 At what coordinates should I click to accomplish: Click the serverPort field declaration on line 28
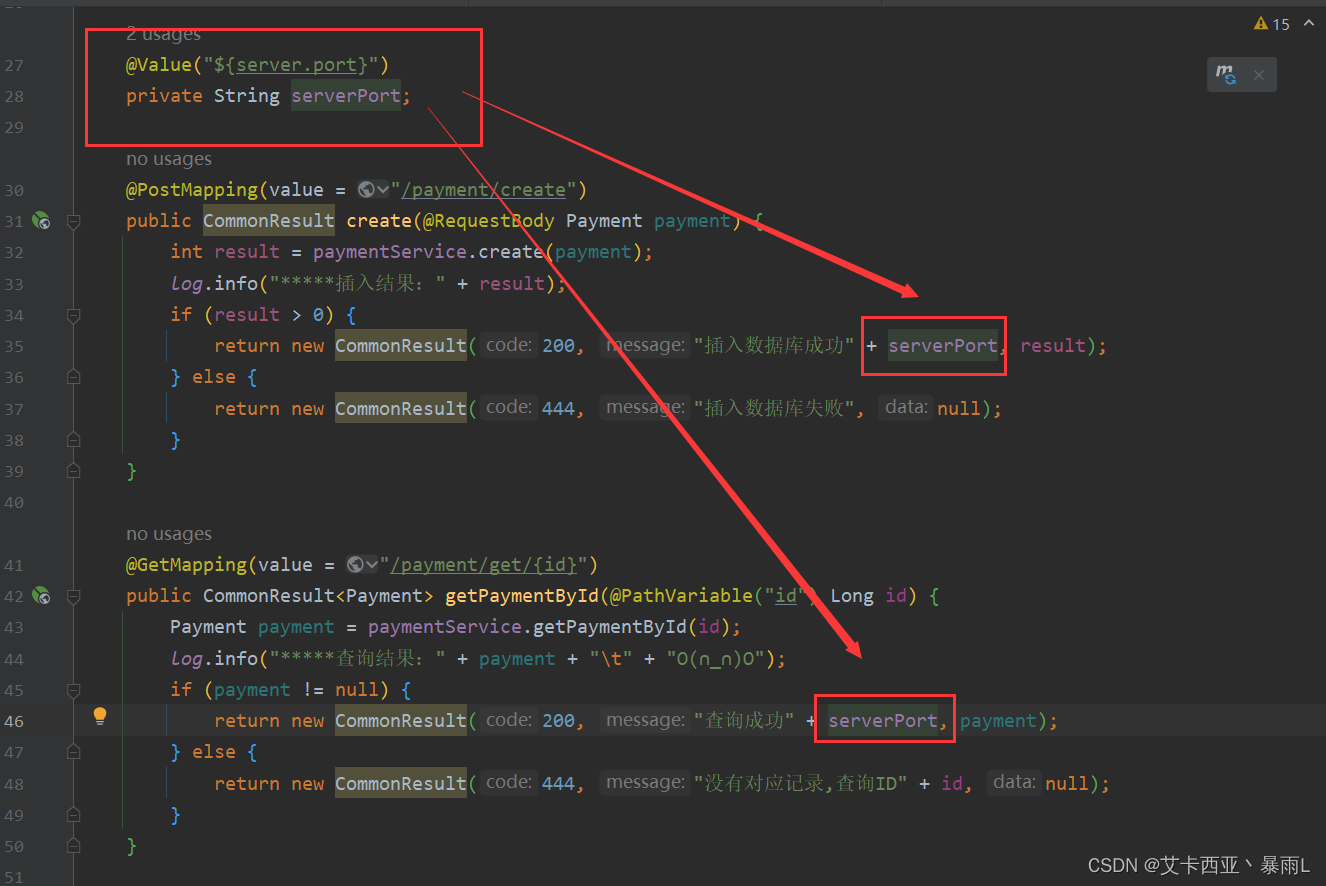tap(346, 96)
